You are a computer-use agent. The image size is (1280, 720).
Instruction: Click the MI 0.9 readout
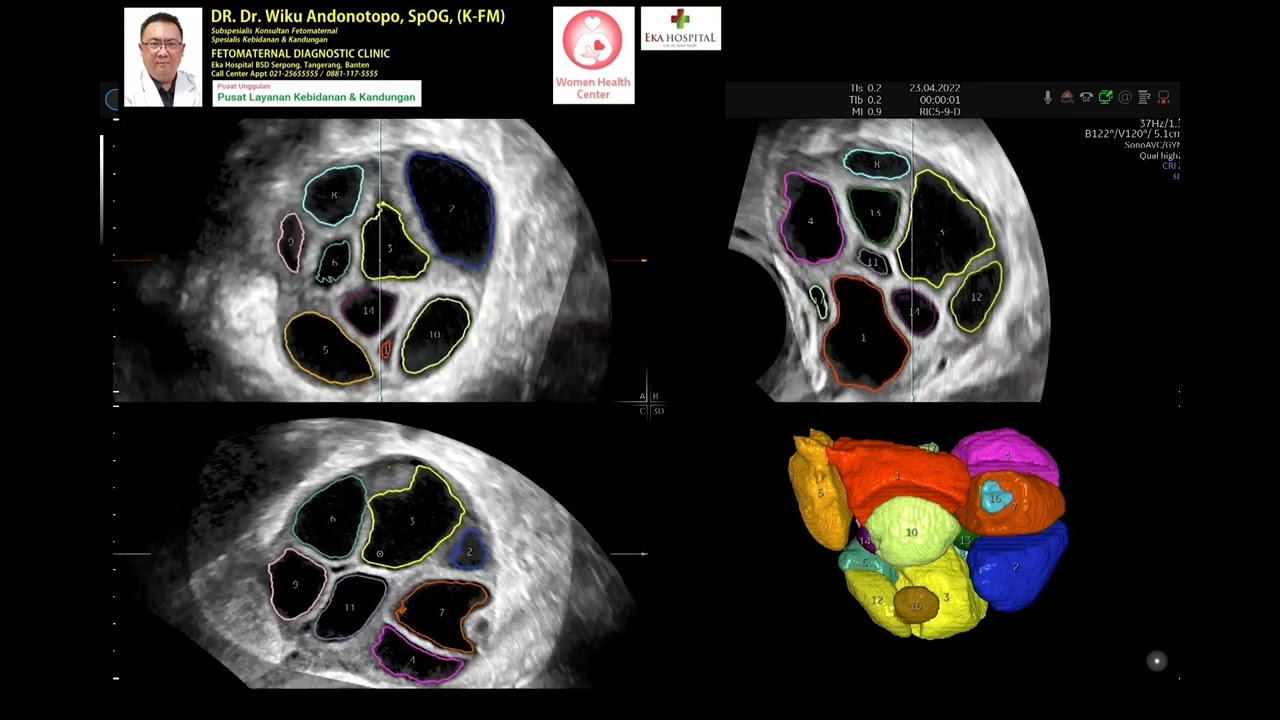point(866,112)
